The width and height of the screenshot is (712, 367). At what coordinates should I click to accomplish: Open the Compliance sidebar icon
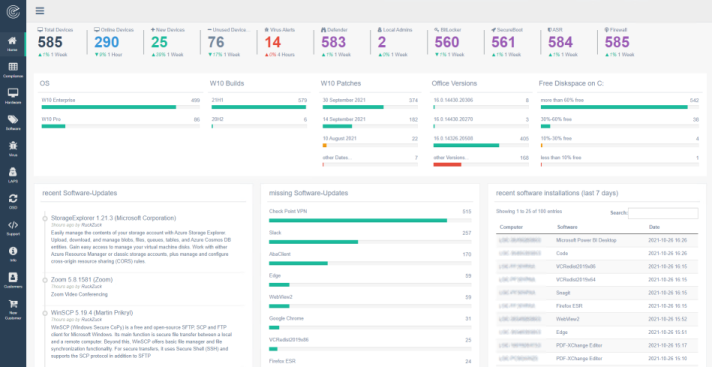pyautogui.click(x=13, y=70)
